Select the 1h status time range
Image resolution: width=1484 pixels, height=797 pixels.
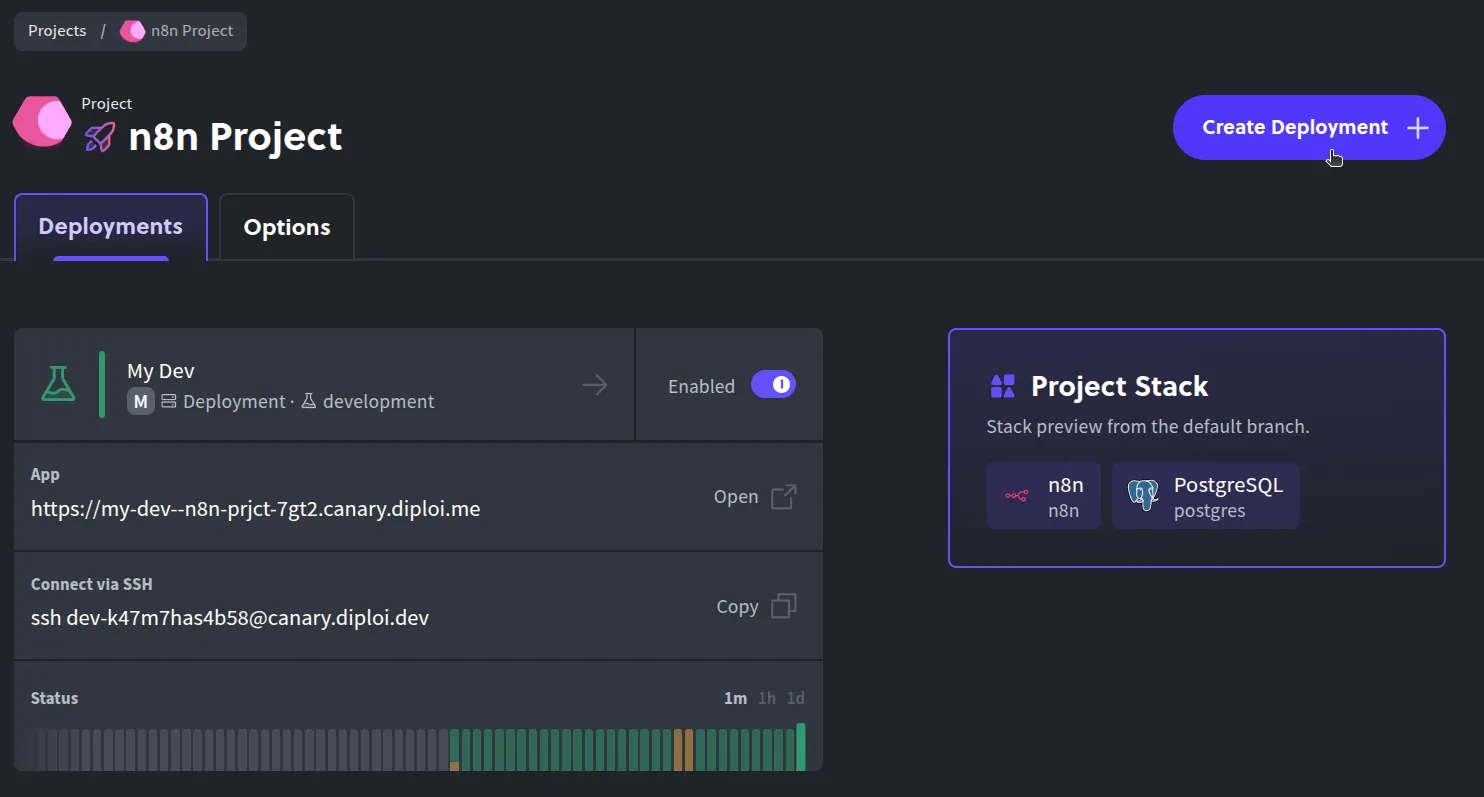point(766,698)
